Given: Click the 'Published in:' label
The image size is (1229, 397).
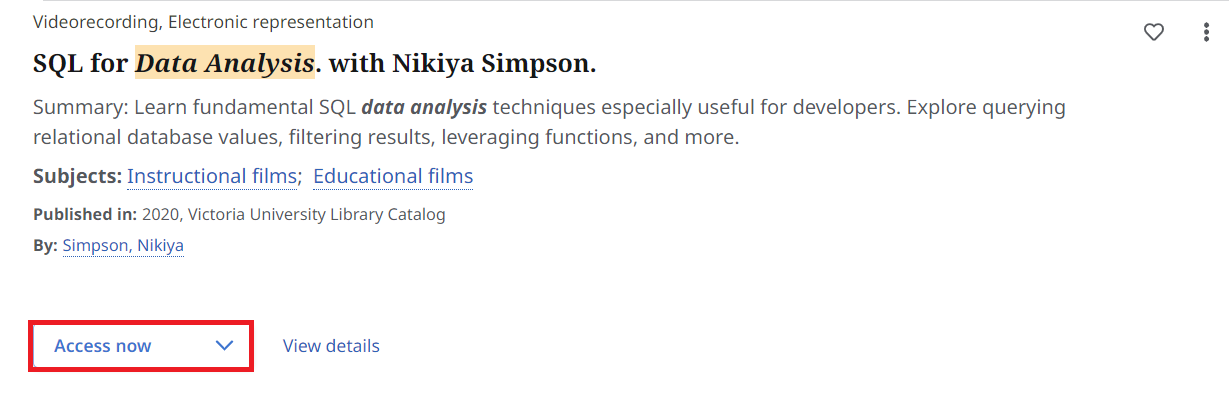Looking at the screenshot, I should 85,214.
